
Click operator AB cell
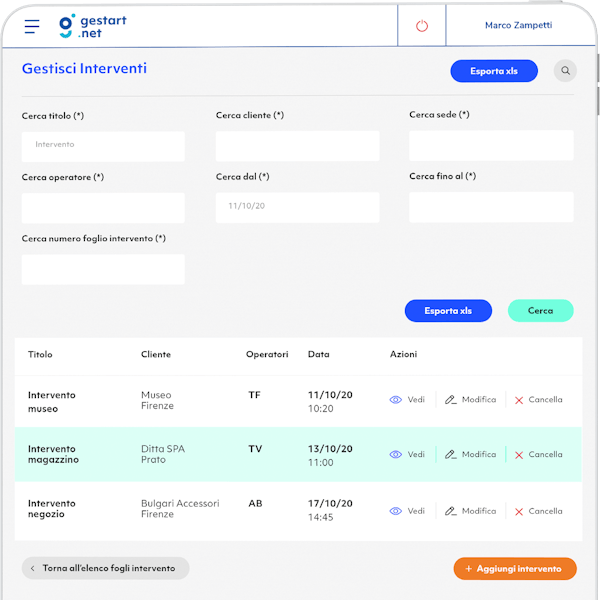255,504
